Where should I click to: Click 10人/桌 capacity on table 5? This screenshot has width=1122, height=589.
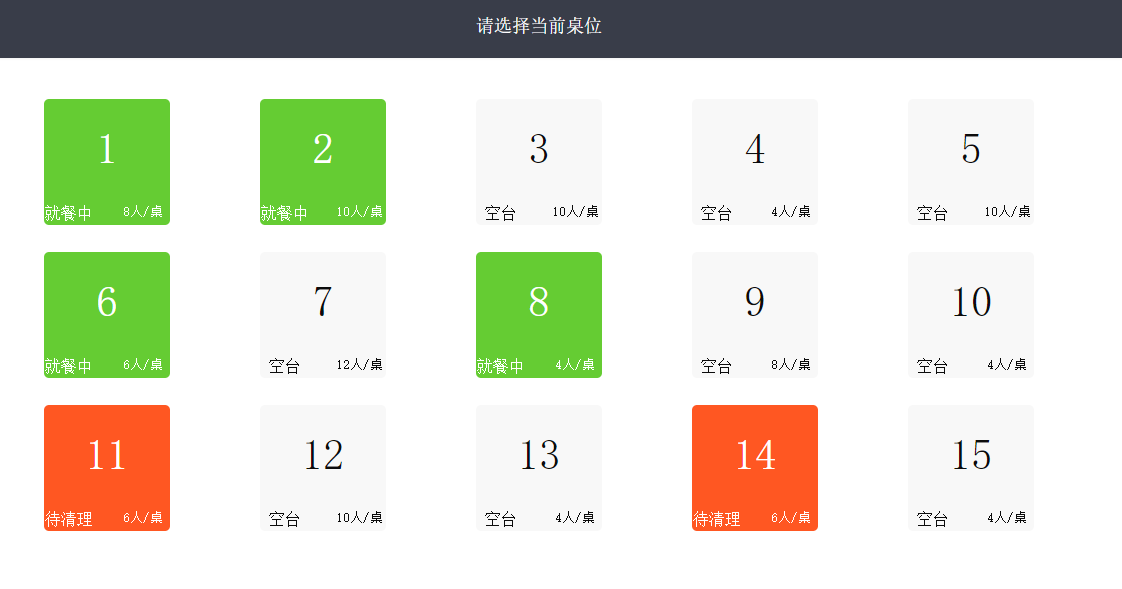tap(1008, 212)
